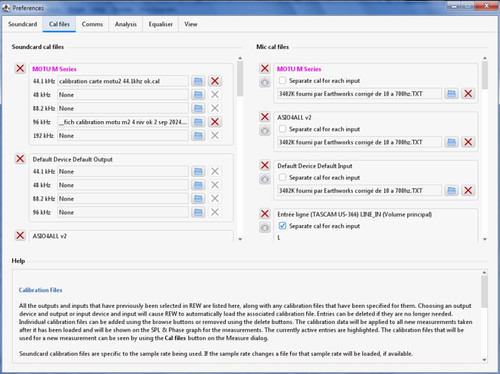Delete the TASCAM US-366 LINE_IN mic entry
500x374 pixels.
pos(265,214)
